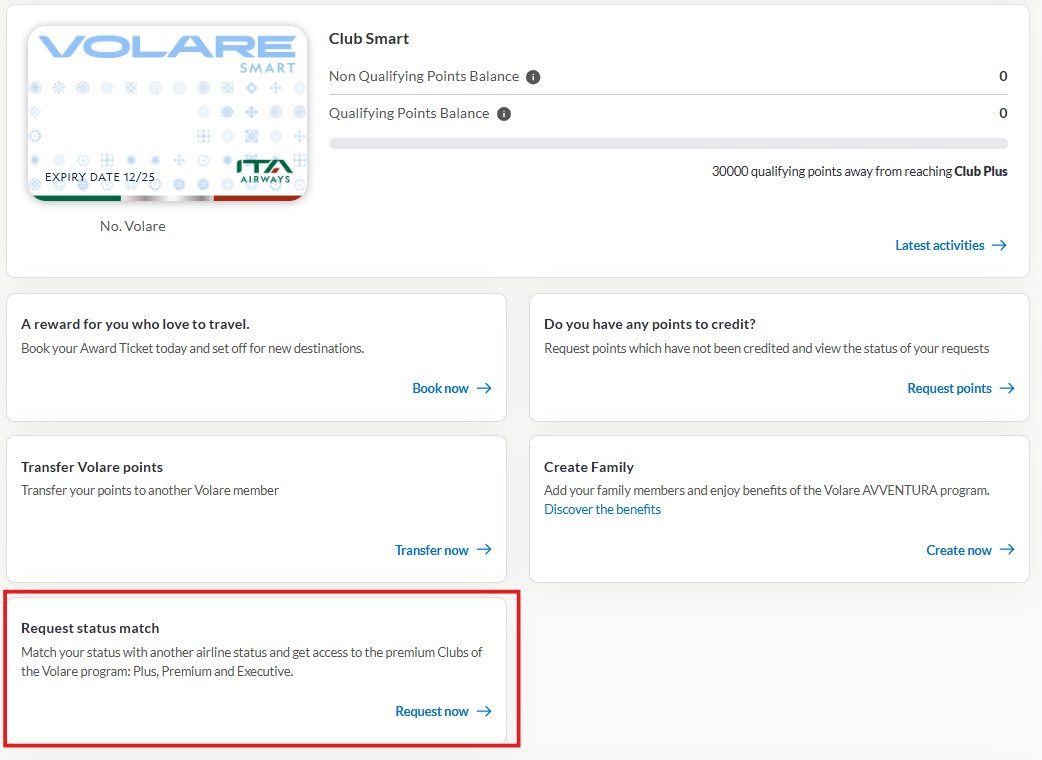The image size is (1042, 760).
Task: Click the arrow icon next to Transfer now
Action: click(x=484, y=549)
